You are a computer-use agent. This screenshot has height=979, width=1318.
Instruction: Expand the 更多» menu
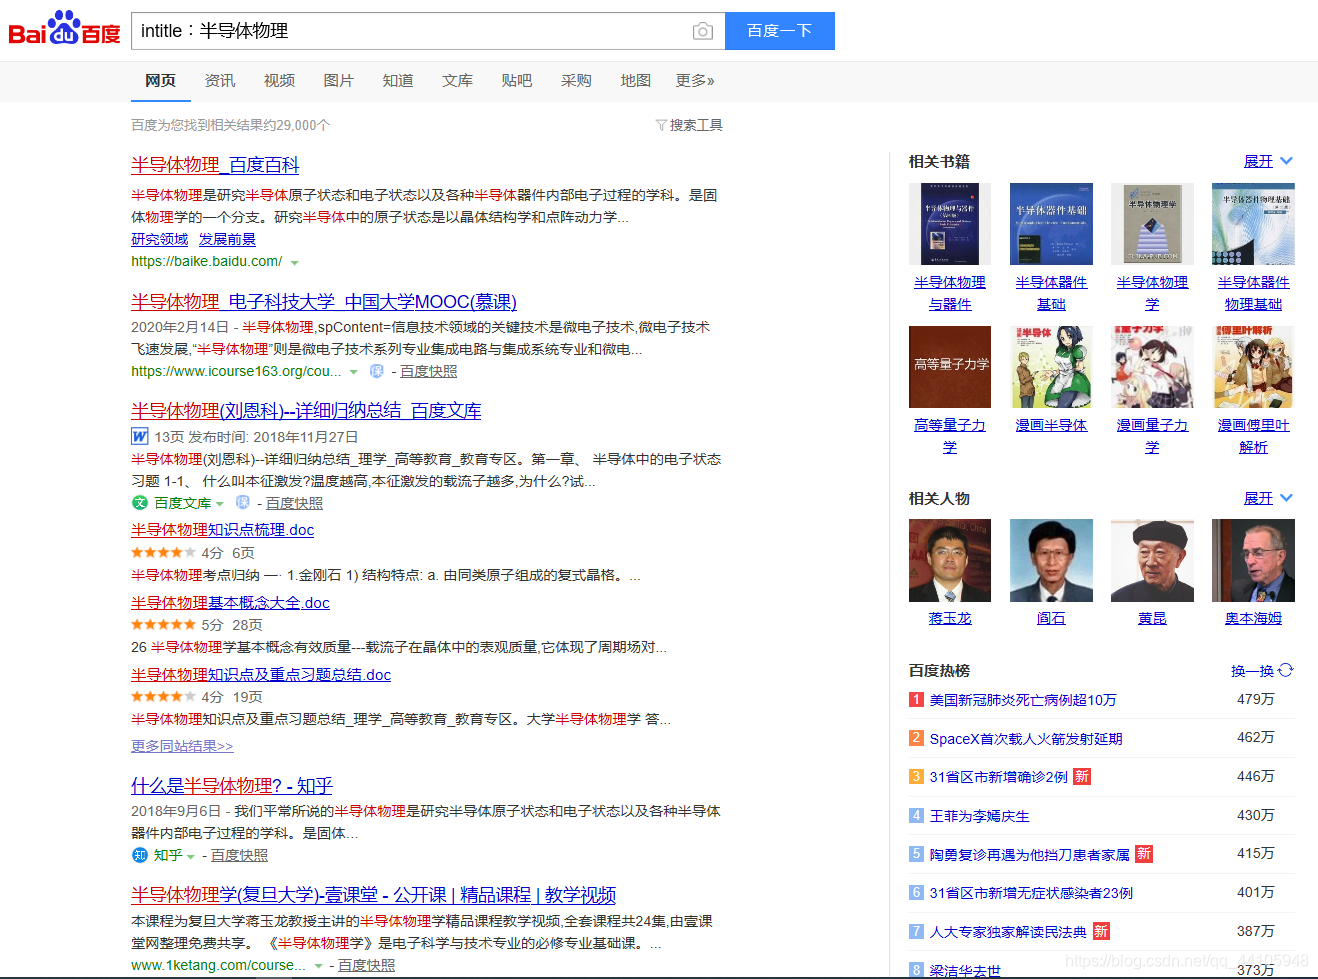click(x=695, y=80)
